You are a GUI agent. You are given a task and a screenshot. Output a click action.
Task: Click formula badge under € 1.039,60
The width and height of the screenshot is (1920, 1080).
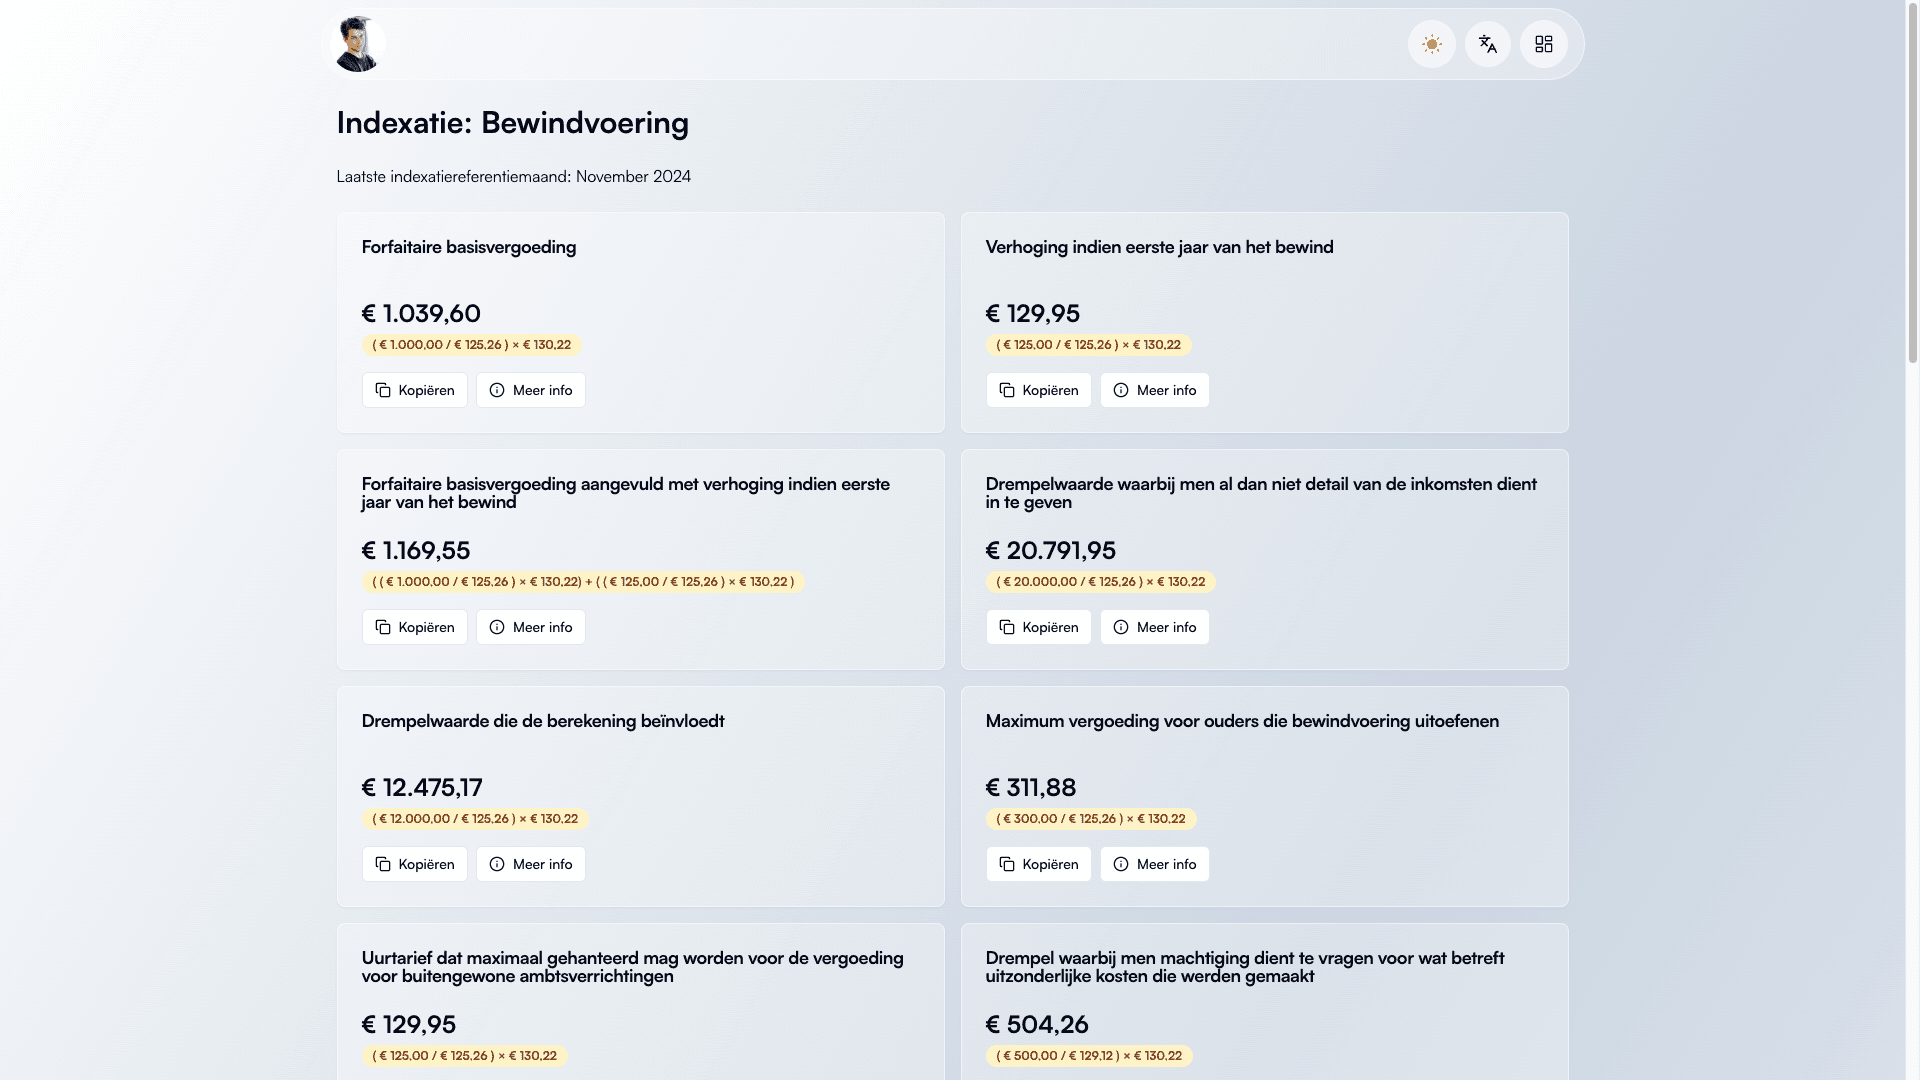(471, 345)
